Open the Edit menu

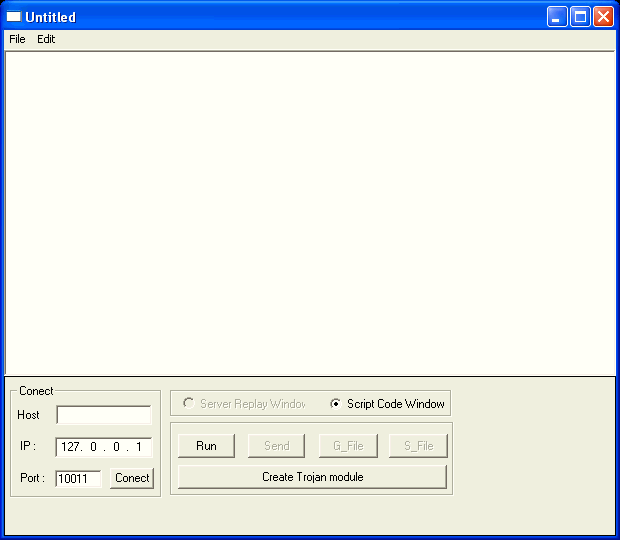tap(46, 40)
